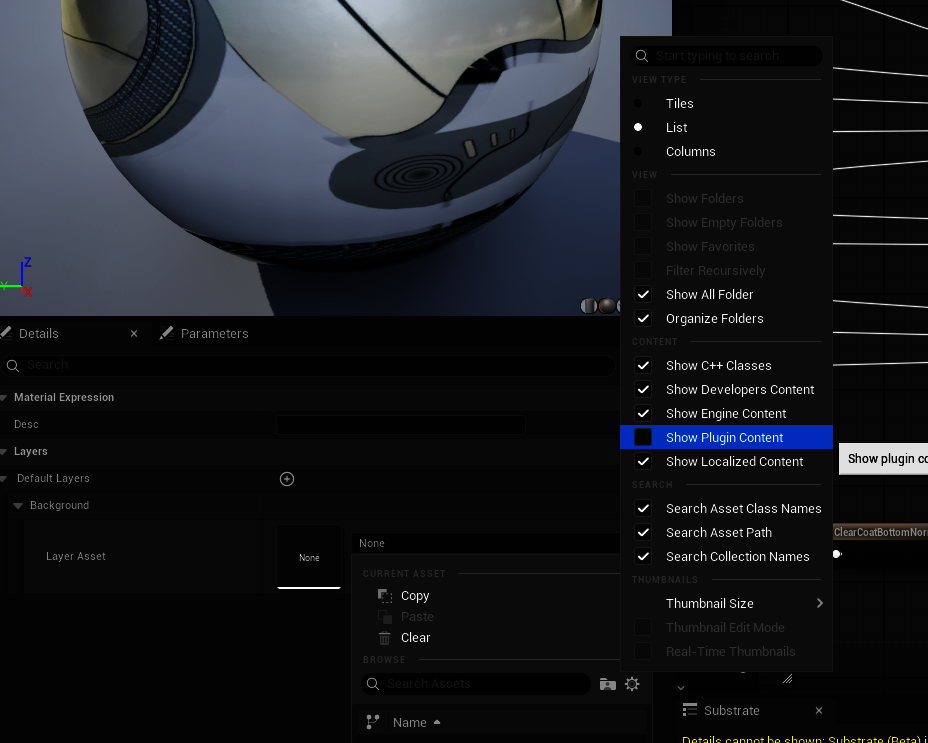Switch to the Parameters tab

(x=214, y=334)
